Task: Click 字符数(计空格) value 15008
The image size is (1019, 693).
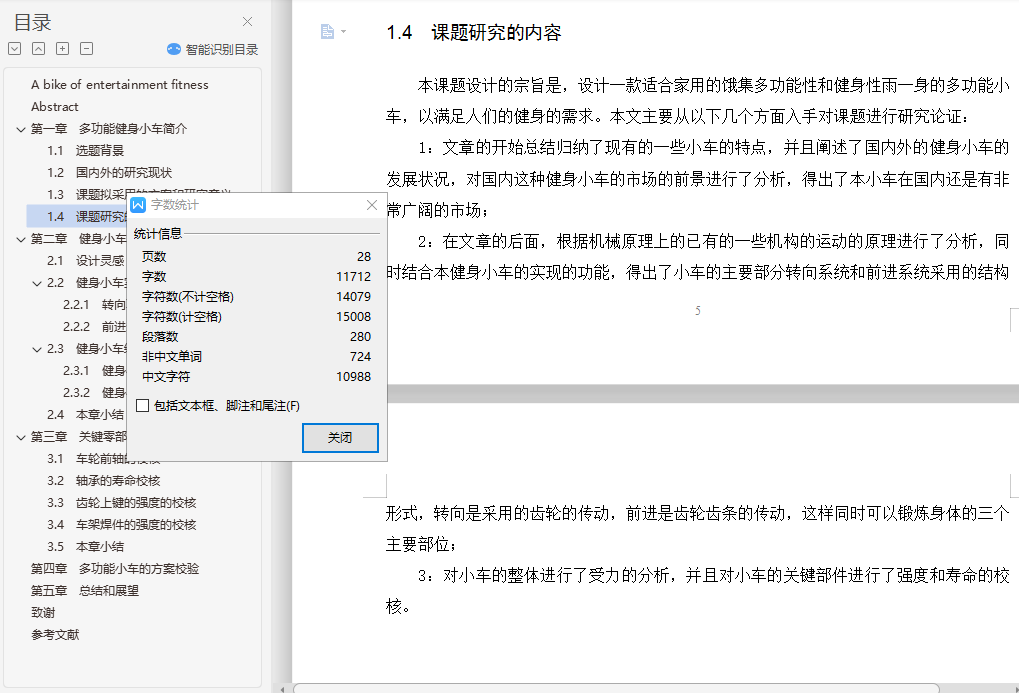Action: pyautogui.click(x=354, y=317)
